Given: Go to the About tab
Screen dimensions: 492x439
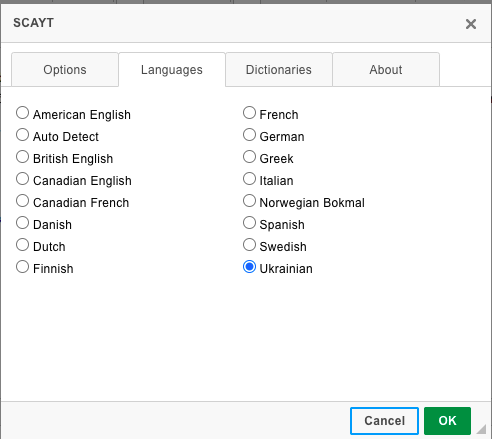Looking at the screenshot, I should (x=386, y=70).
